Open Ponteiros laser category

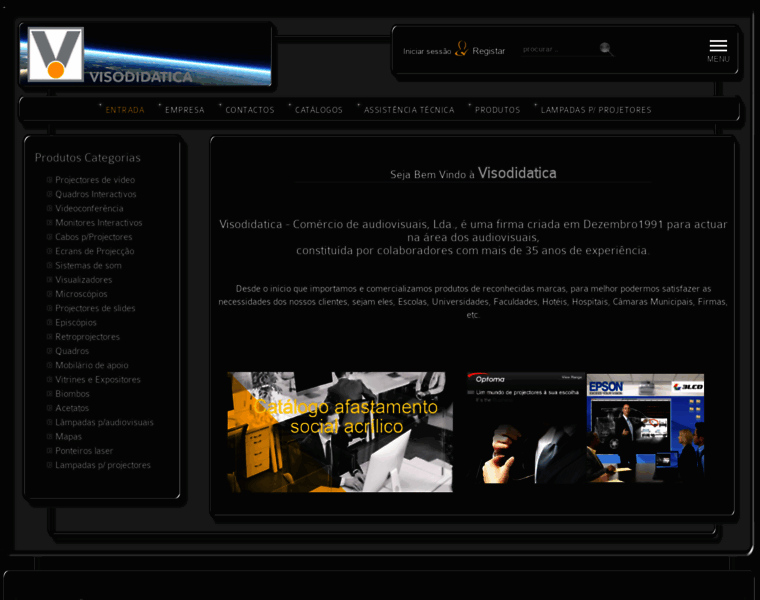coord(84,451)
